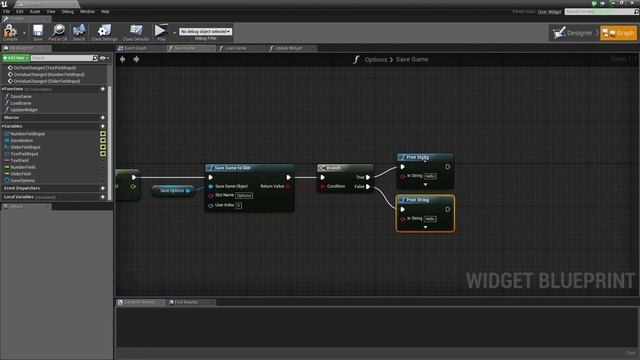Viewport: 640px width, 360px height.
Task: Click the Slot Name pin on Save Game to Slot
Action: click(211, 196)
